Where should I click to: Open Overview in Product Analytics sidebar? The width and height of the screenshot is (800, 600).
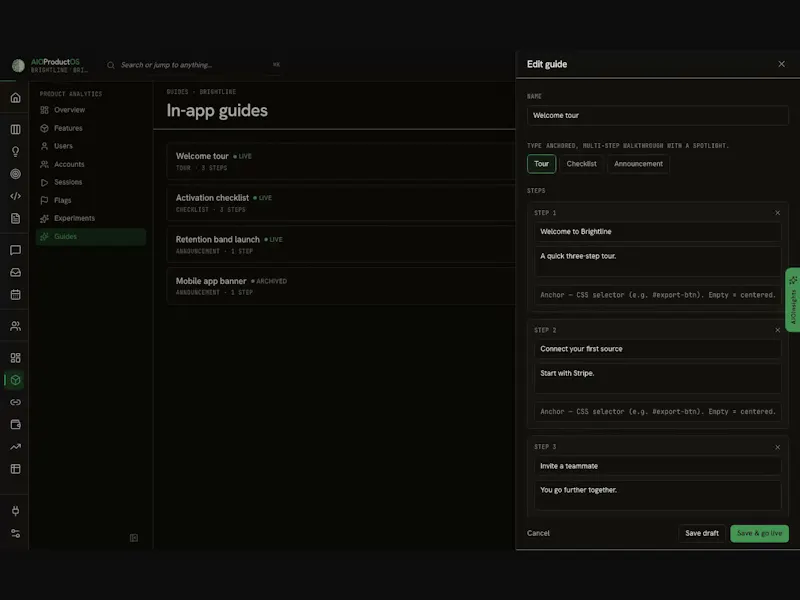(91, 110)
